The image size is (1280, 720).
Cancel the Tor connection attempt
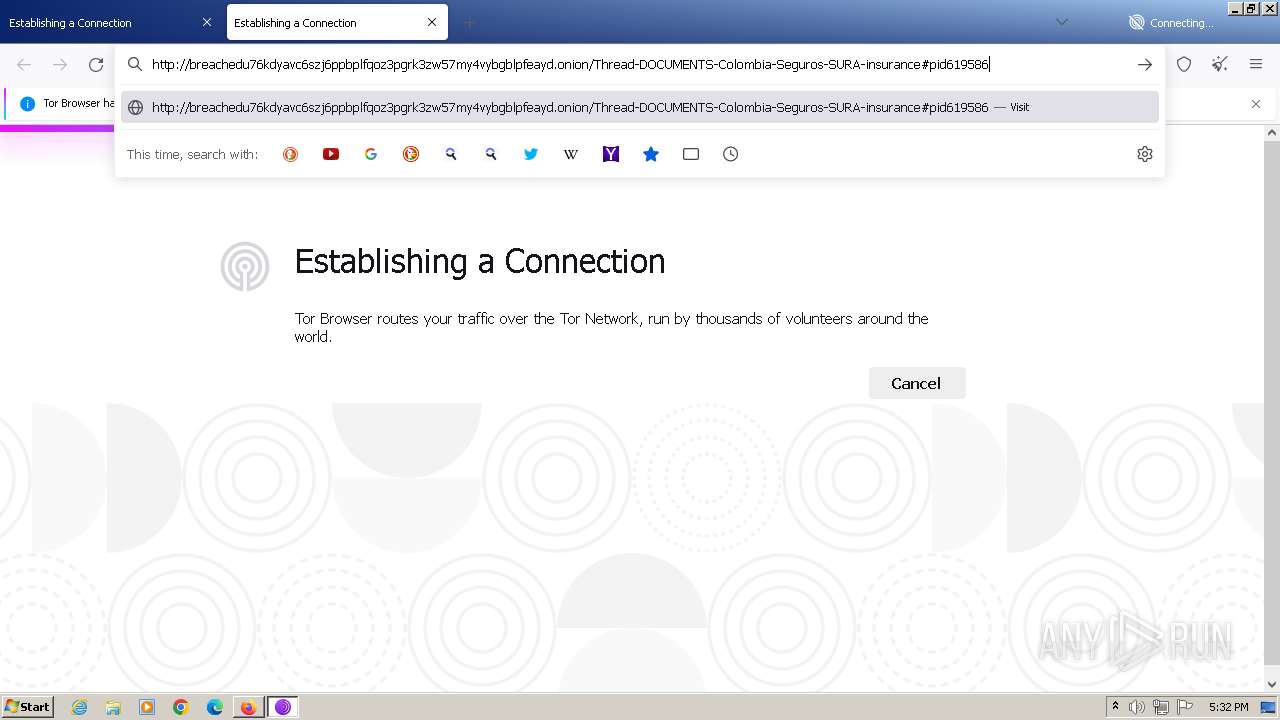point(916,383)
